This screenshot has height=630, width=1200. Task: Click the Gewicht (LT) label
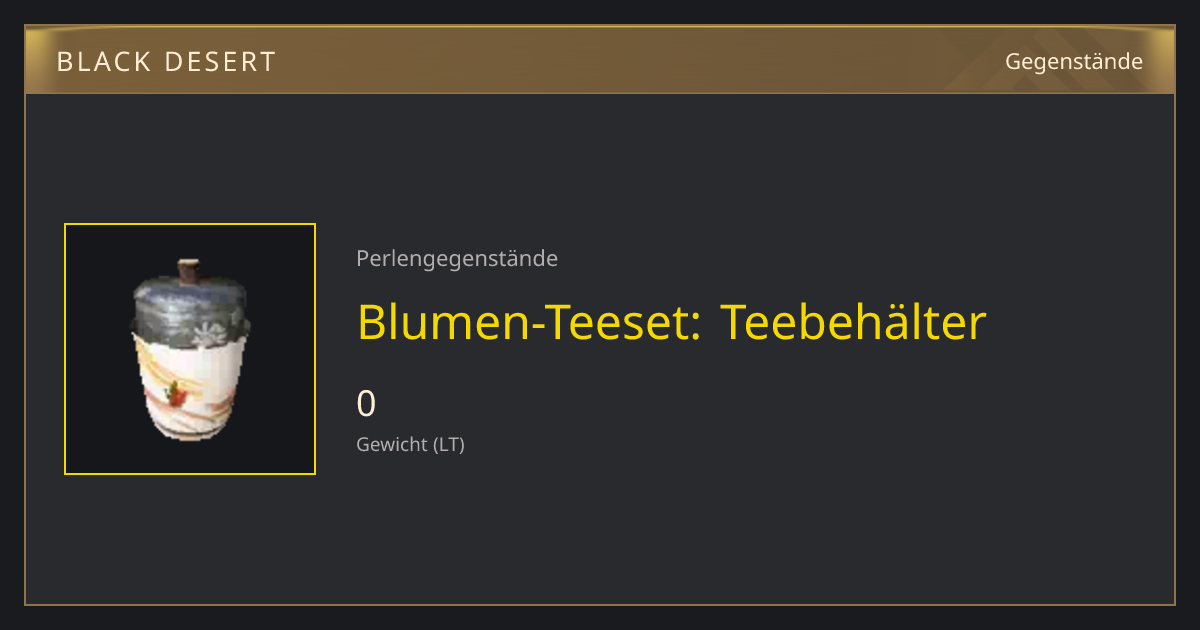pyautogui.click(x=410, y=444)
